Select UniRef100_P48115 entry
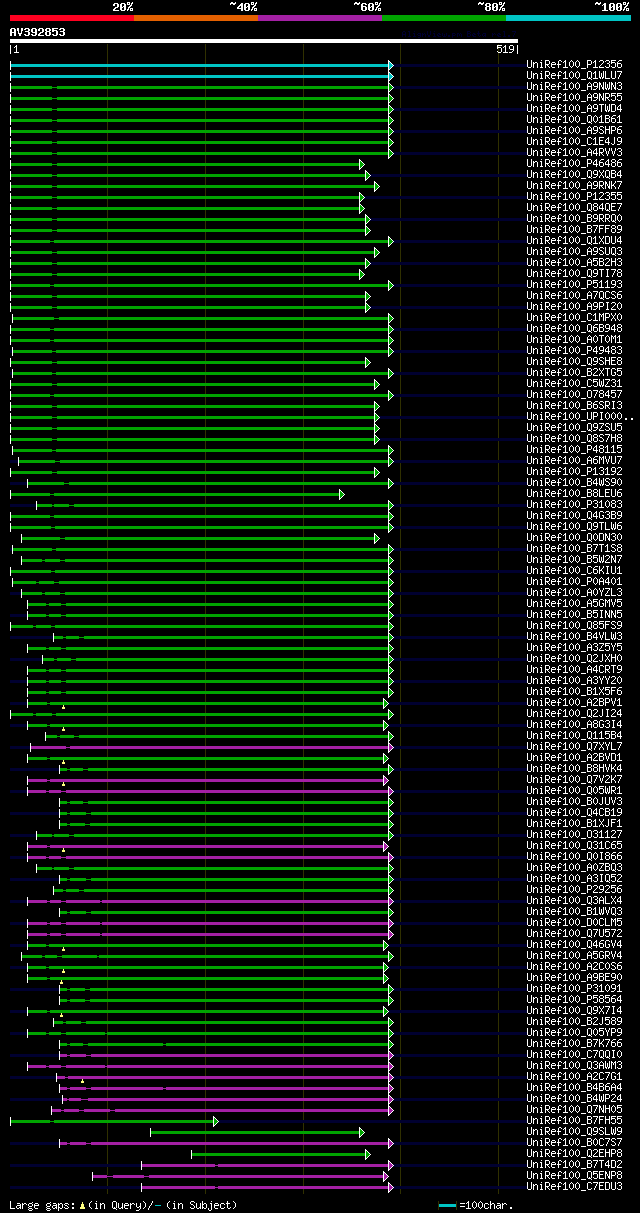The image size is (640, 1213). coord(574,449)
